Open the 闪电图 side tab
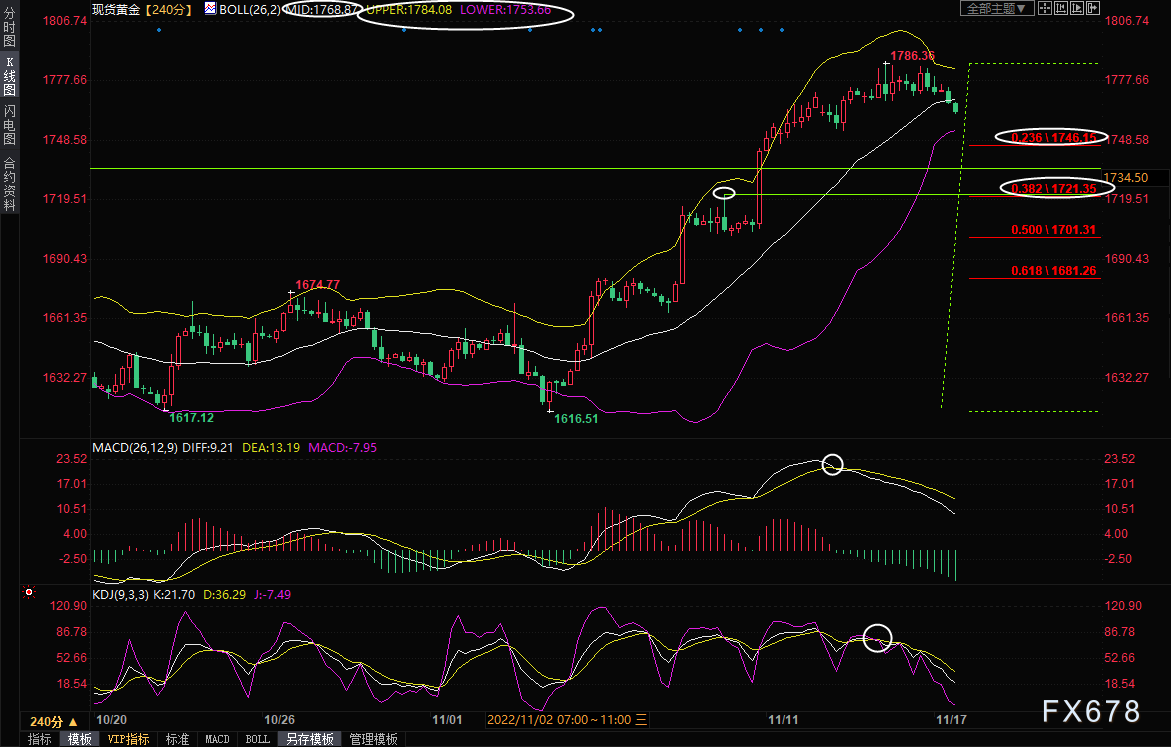1171x747 pixels. [9, 123]
